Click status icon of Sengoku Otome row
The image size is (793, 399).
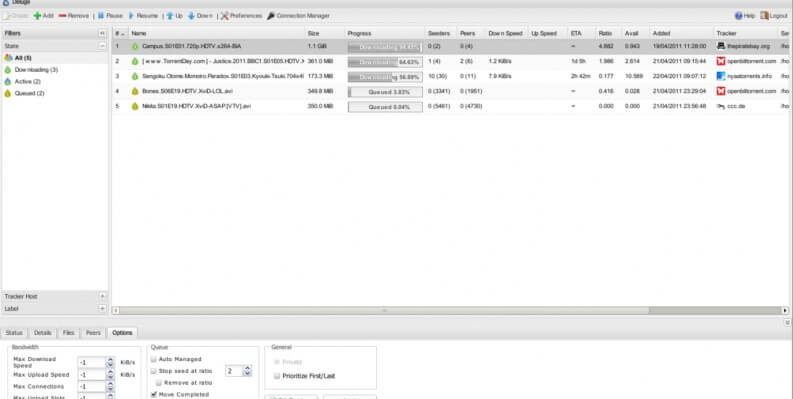click(x=135, y=76)
